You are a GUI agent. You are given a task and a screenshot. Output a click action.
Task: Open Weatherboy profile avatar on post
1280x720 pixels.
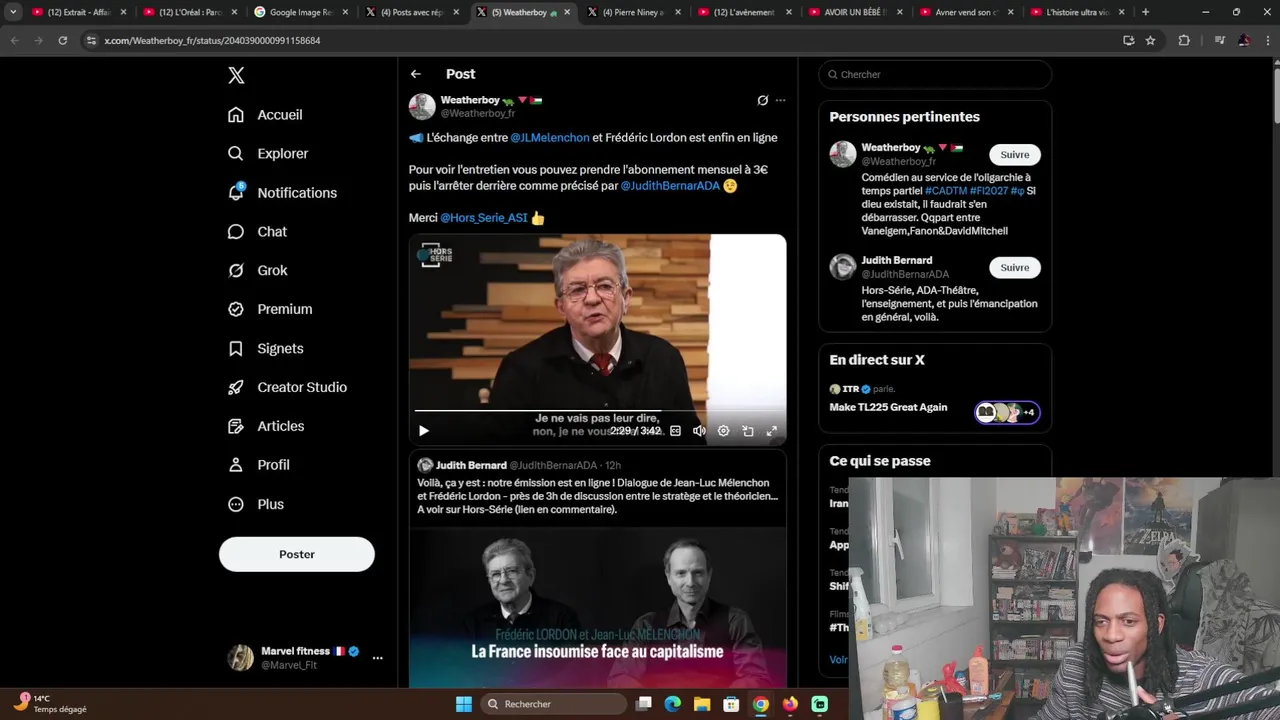(x=422, y=106)
